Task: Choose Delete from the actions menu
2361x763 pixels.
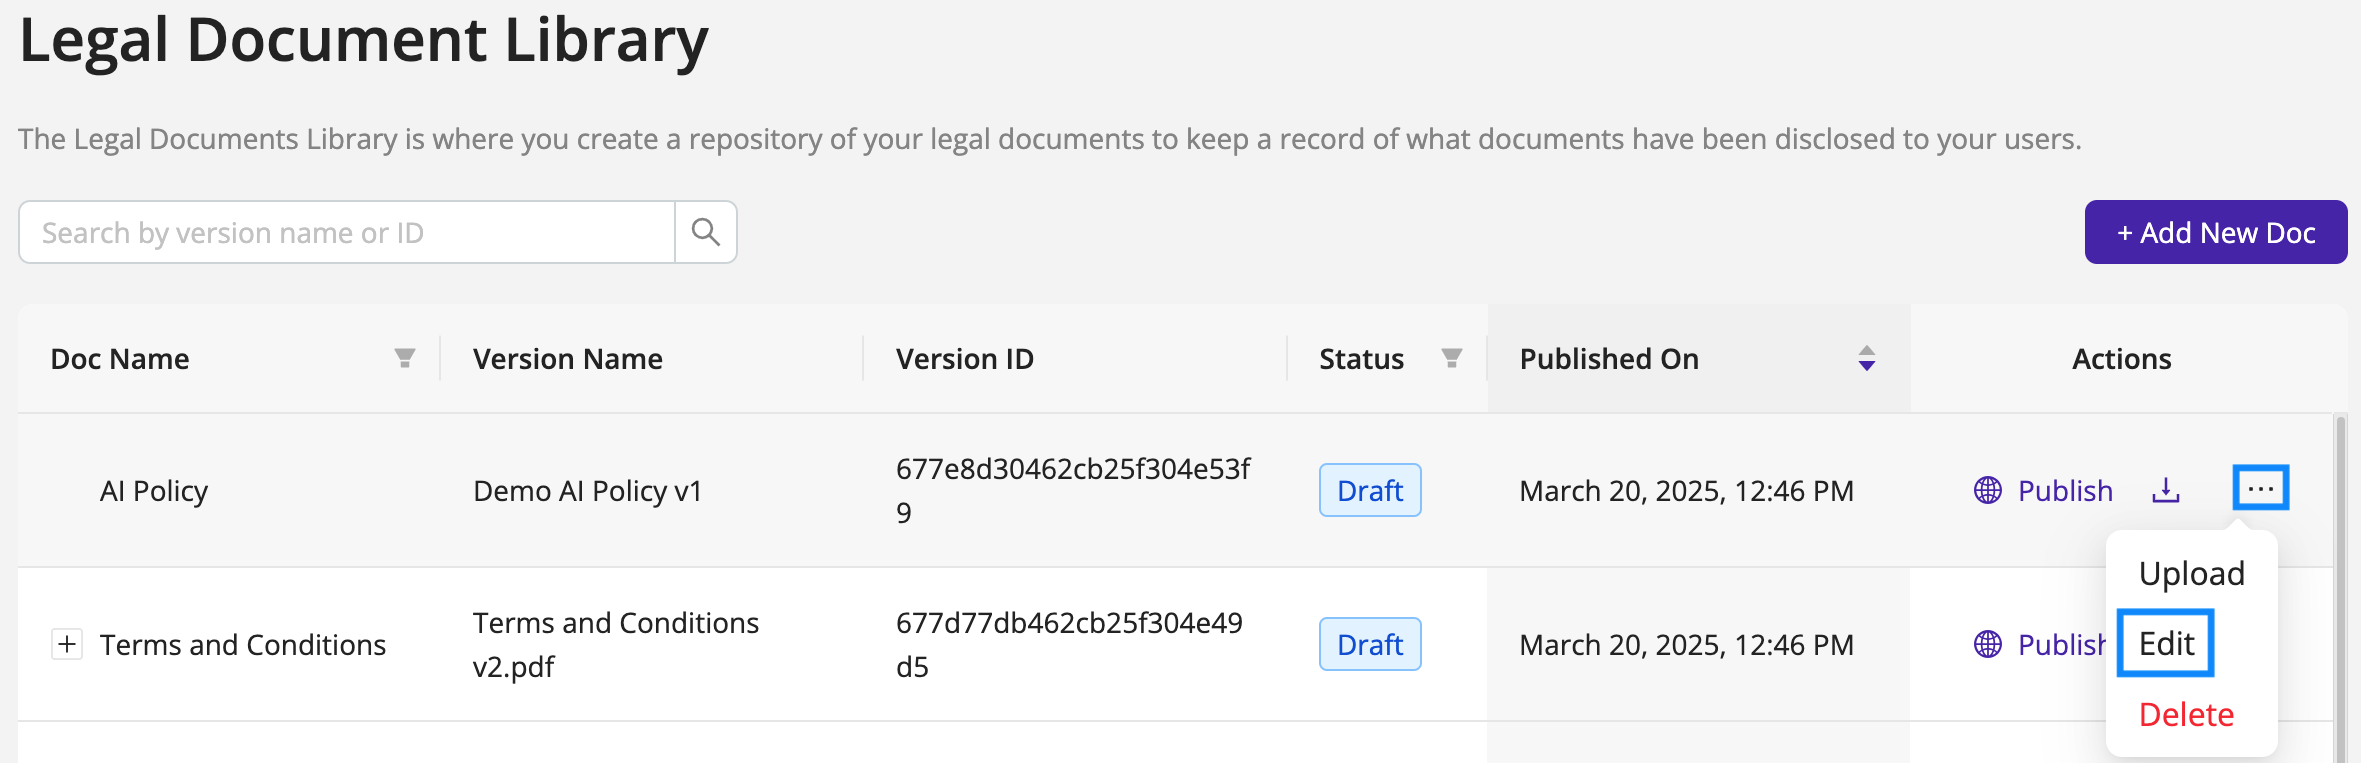Action: [2186, 714]
